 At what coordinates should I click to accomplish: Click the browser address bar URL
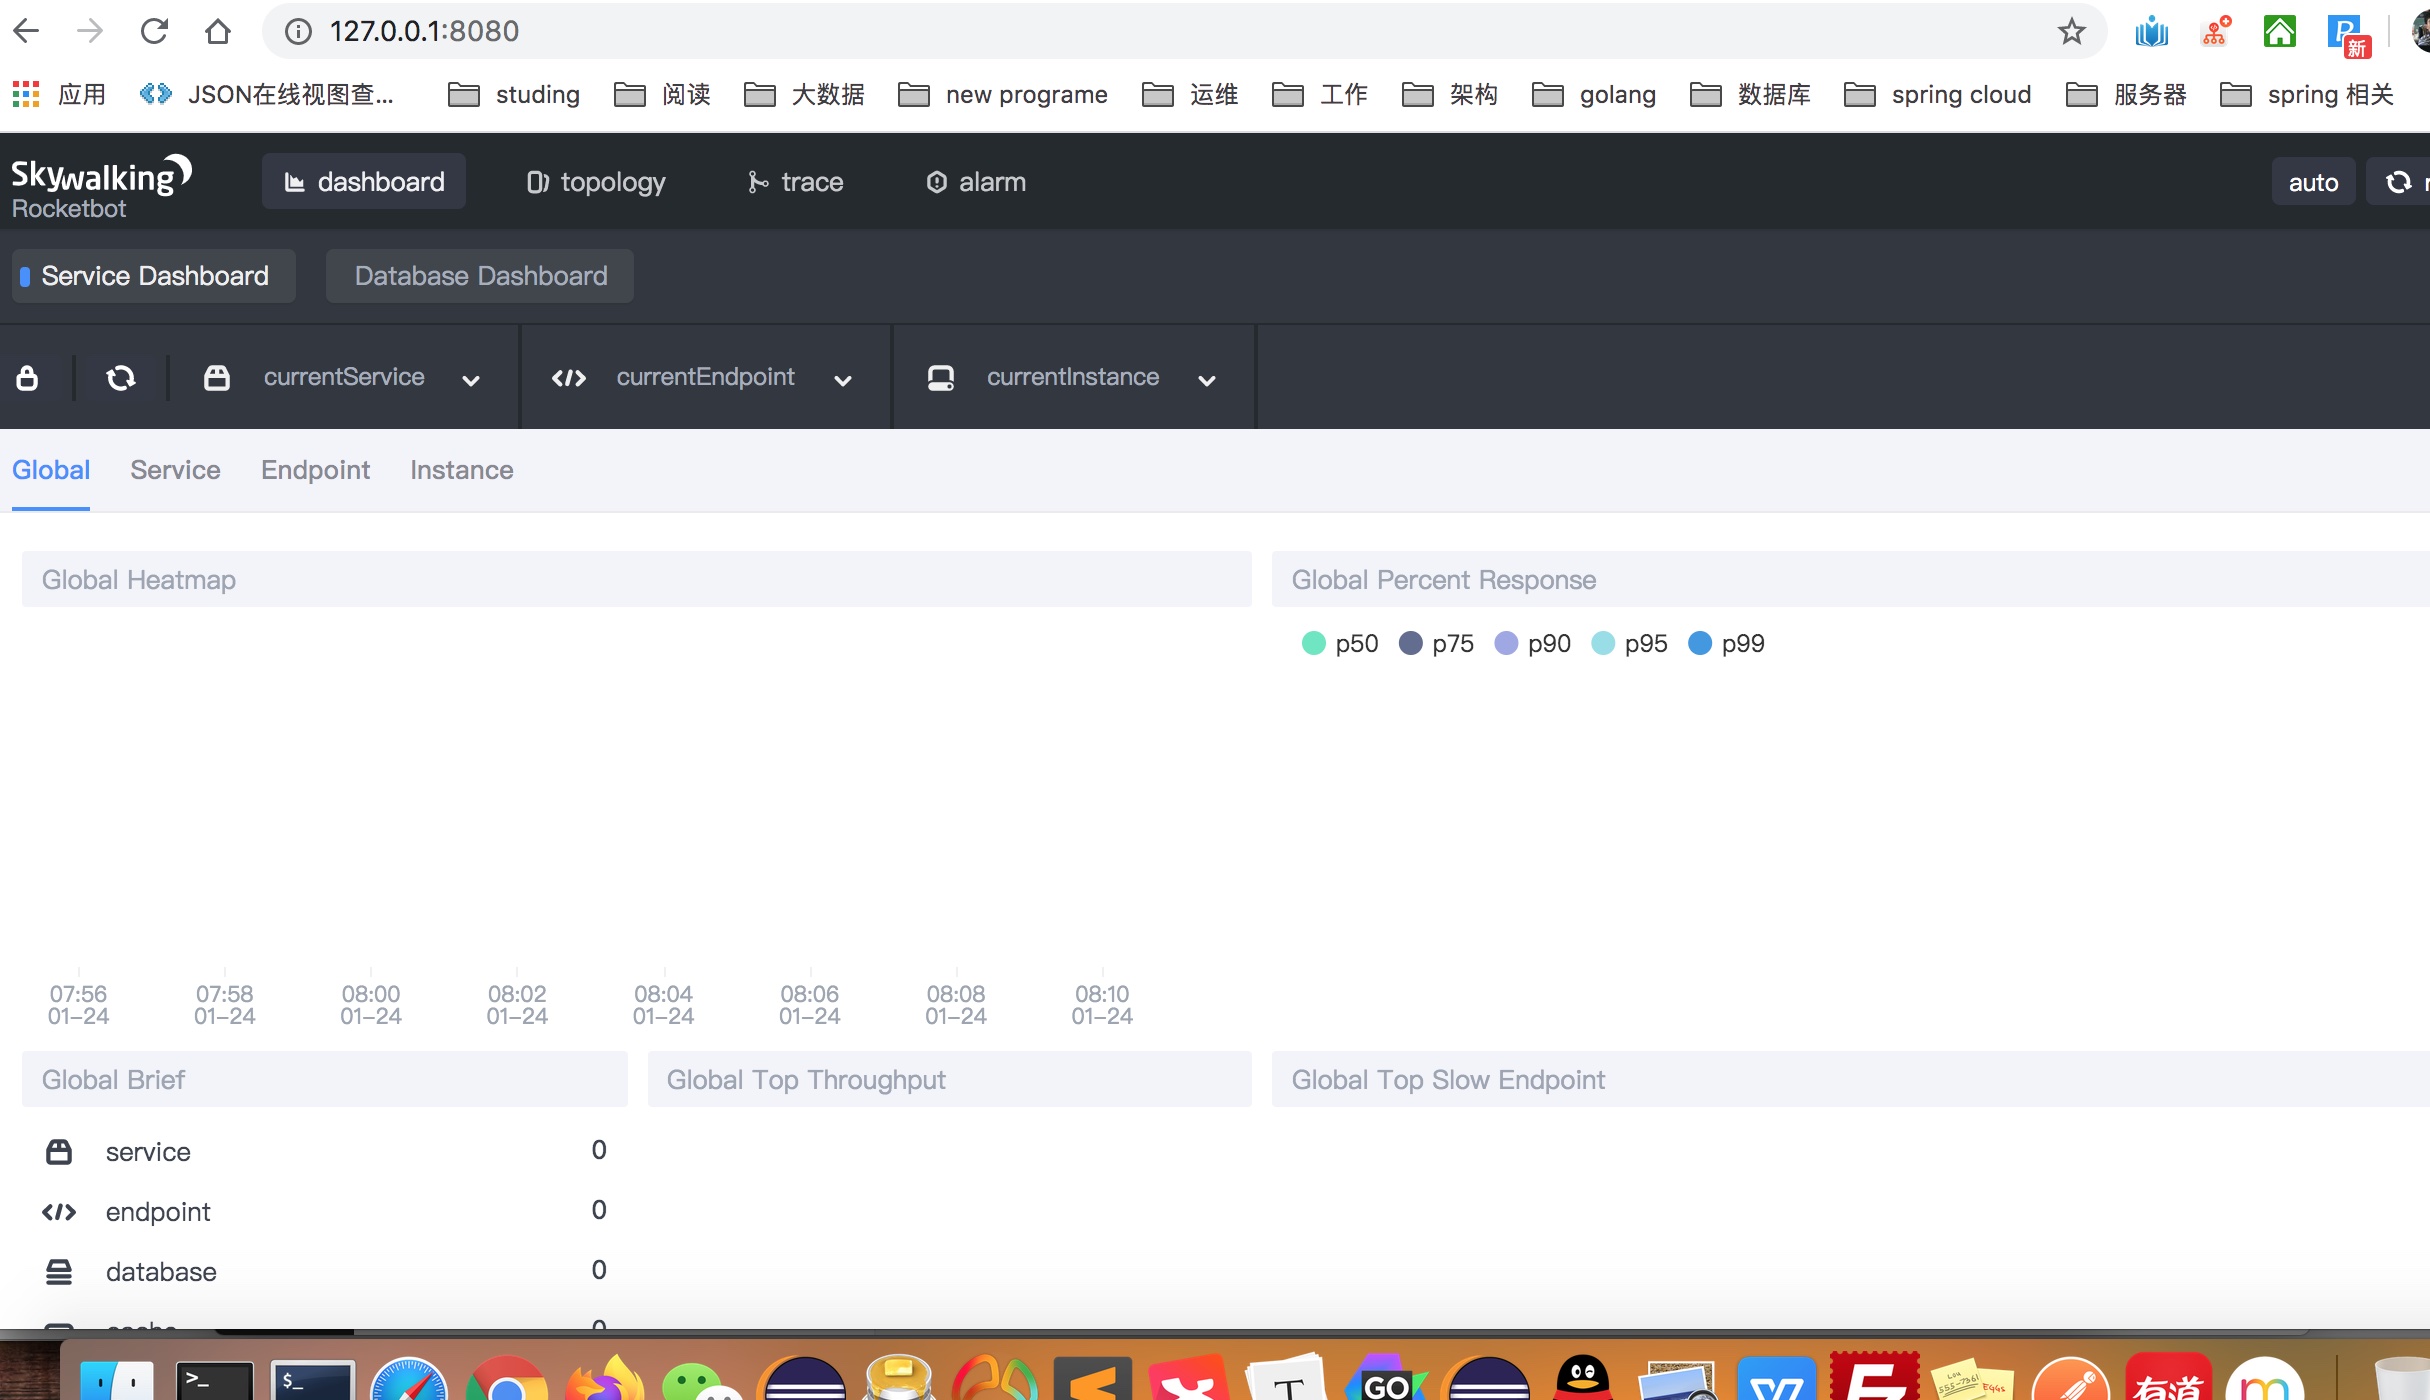424,32
